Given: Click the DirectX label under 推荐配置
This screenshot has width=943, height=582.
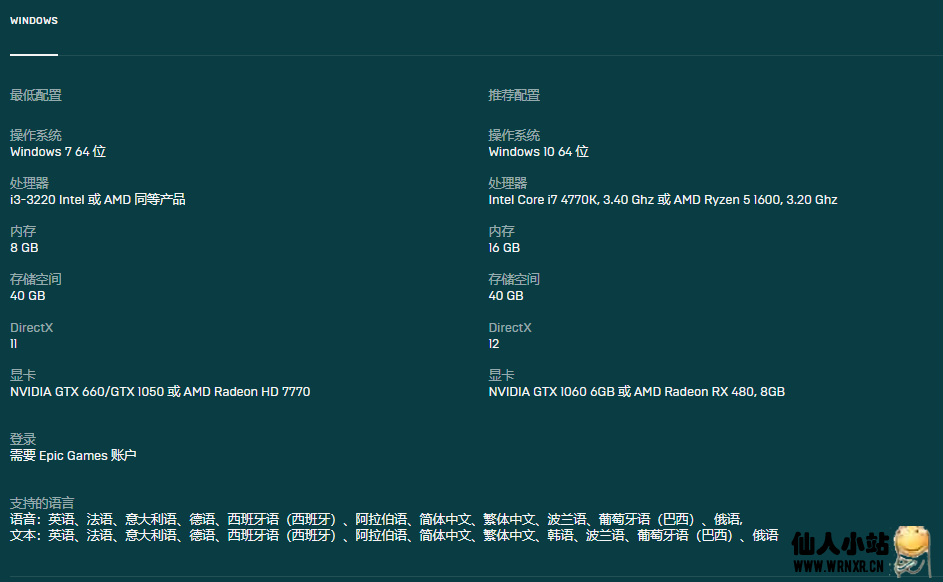Looking at the screenshot, I should [510, 328].
